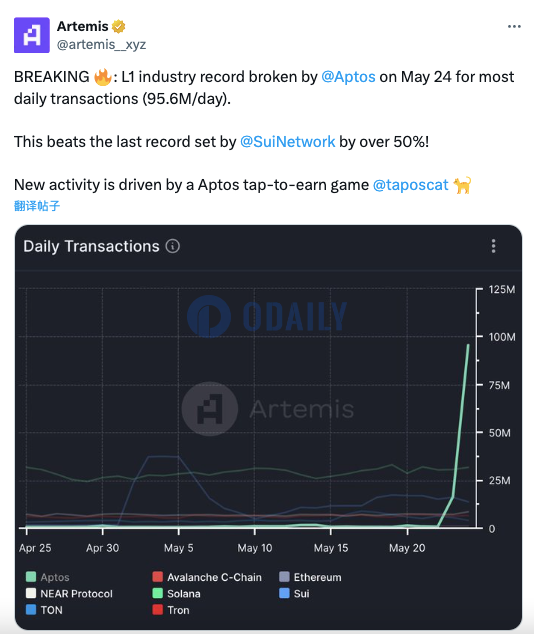Toggle the TON legend entry
This screenshot has height=634, width=534.
click(x=44, y=610)
